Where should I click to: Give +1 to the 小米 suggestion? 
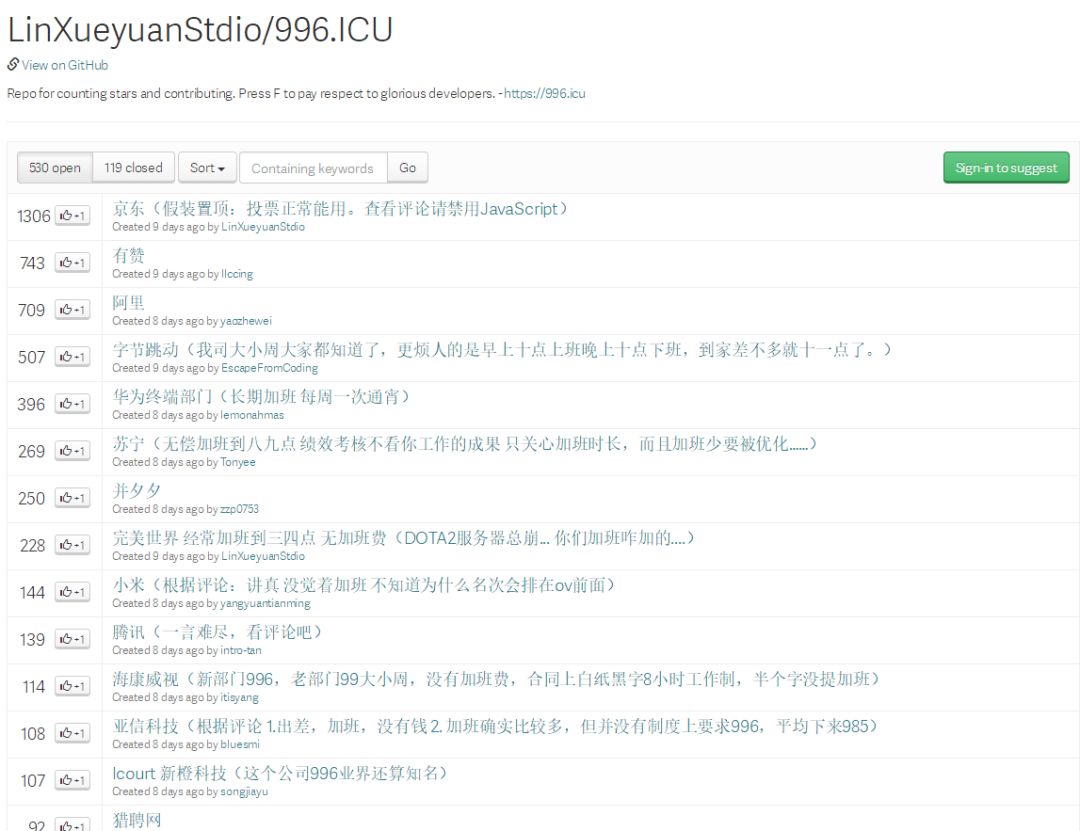click(72, 592)
